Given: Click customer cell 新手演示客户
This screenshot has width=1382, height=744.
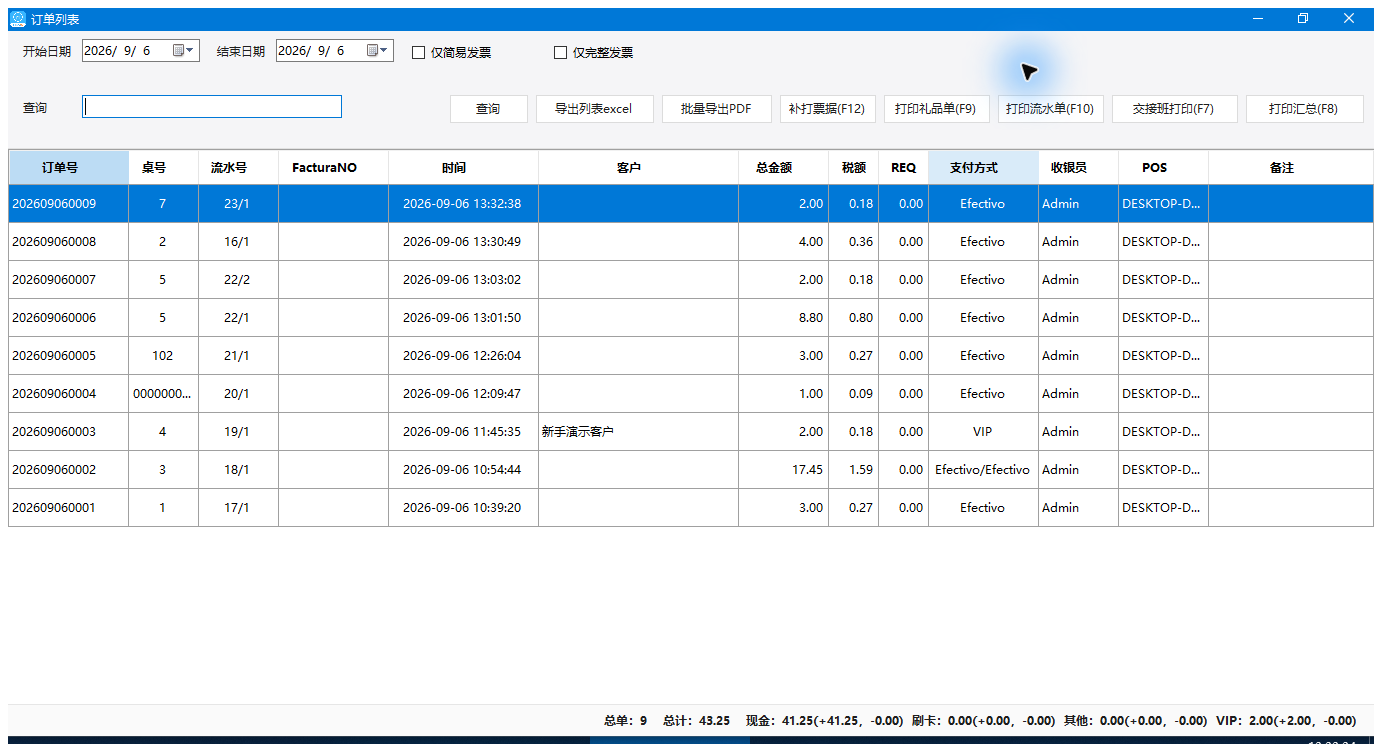Looking at the screenshot, I should (638, 431).
